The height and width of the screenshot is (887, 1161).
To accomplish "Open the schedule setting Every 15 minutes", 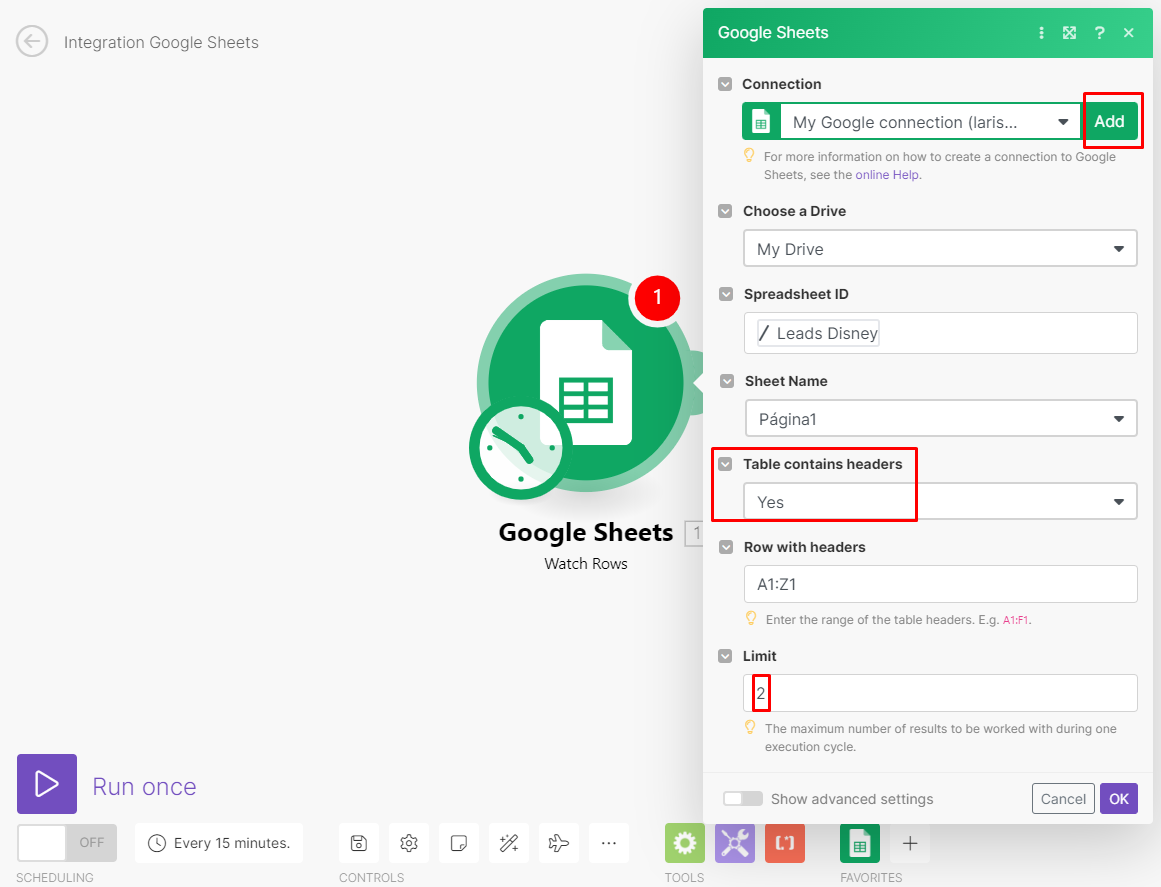I will point(219,843).
